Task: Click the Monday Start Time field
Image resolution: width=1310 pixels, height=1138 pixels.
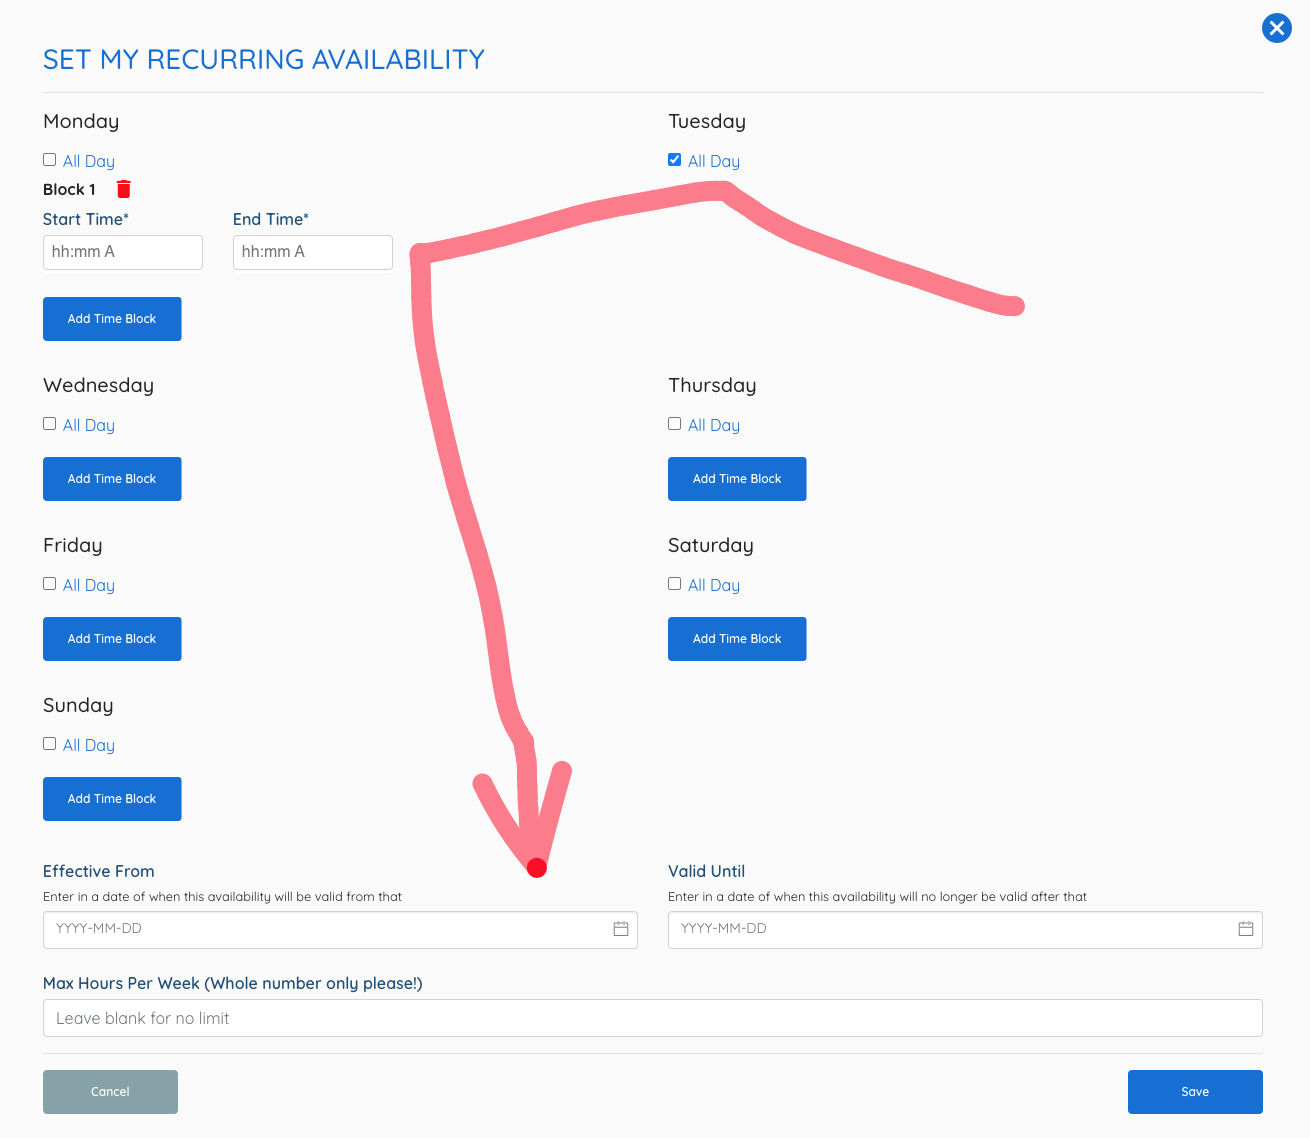Action: point(122,252)
